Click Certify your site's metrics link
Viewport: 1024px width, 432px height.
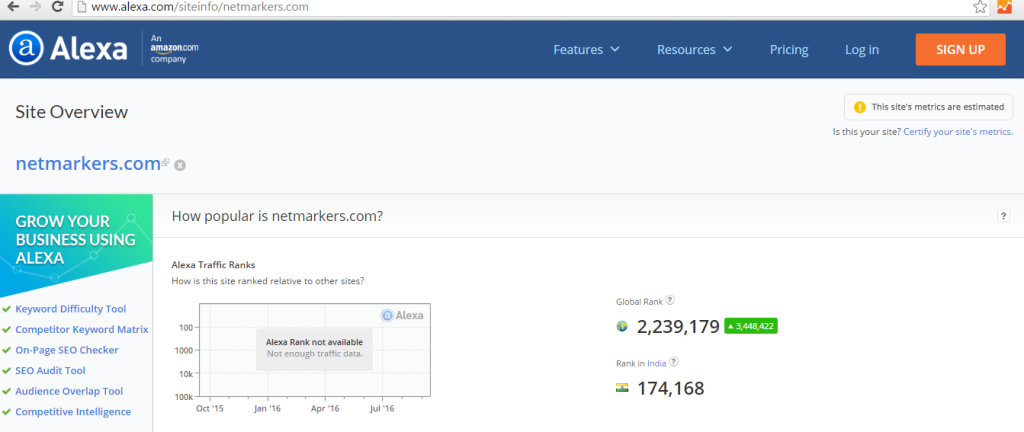click(958, 132)
